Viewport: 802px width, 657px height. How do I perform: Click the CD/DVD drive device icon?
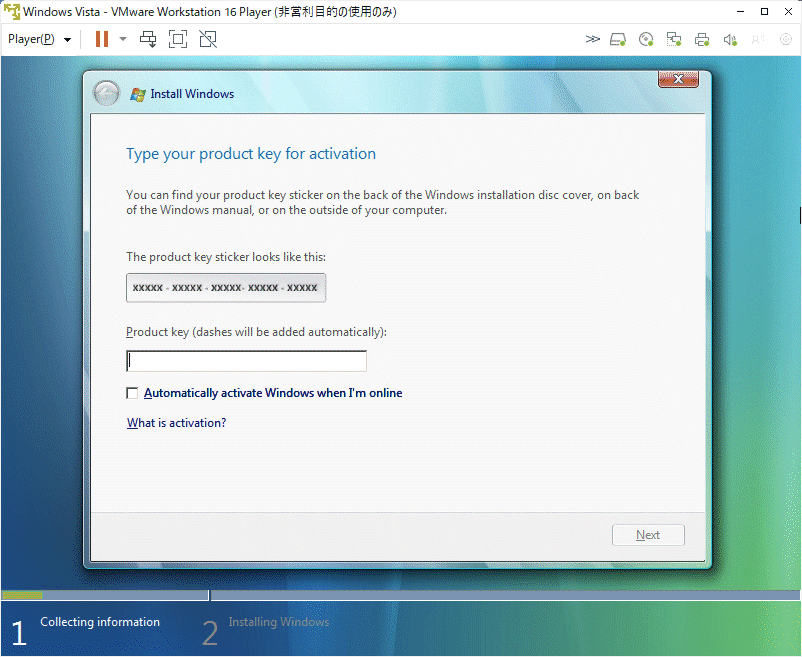[646, 39]
